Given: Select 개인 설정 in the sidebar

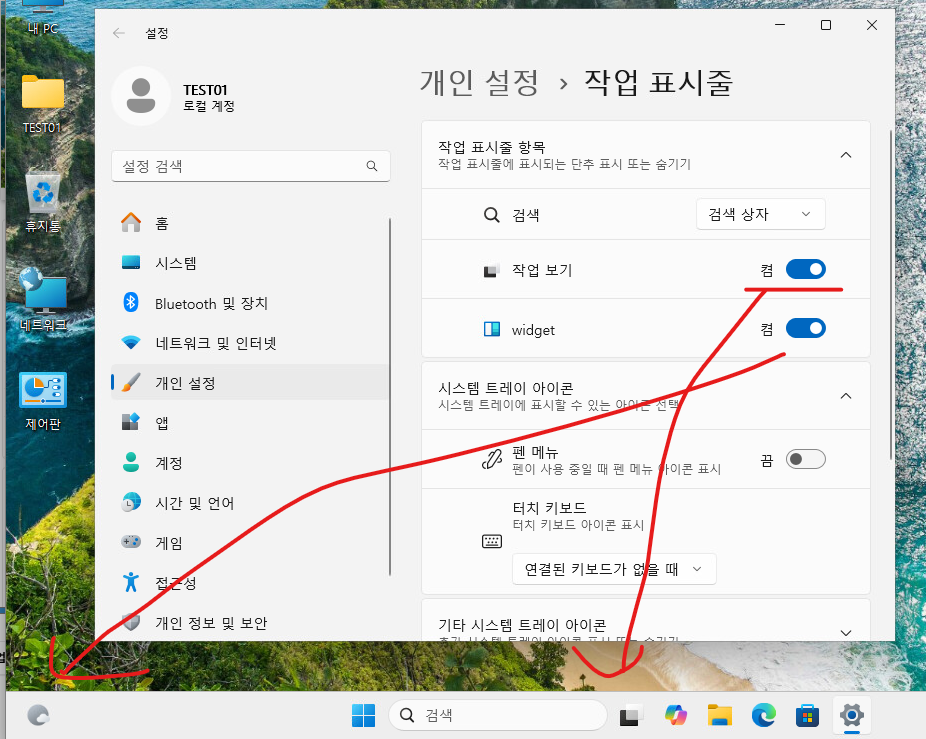Looking at the screenshot, I should pyautogui.click(x=250, y=383).
